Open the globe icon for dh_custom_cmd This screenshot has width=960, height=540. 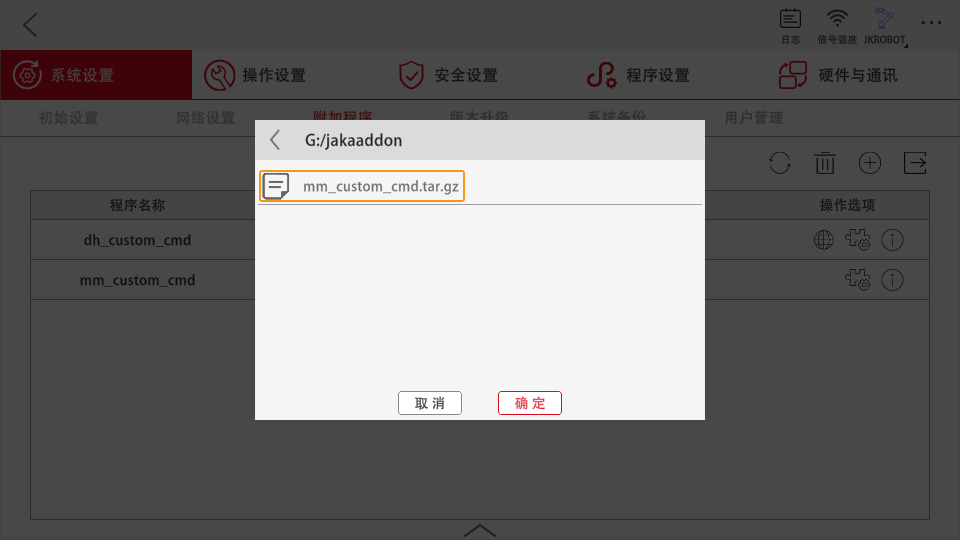(x=823, y=240)
